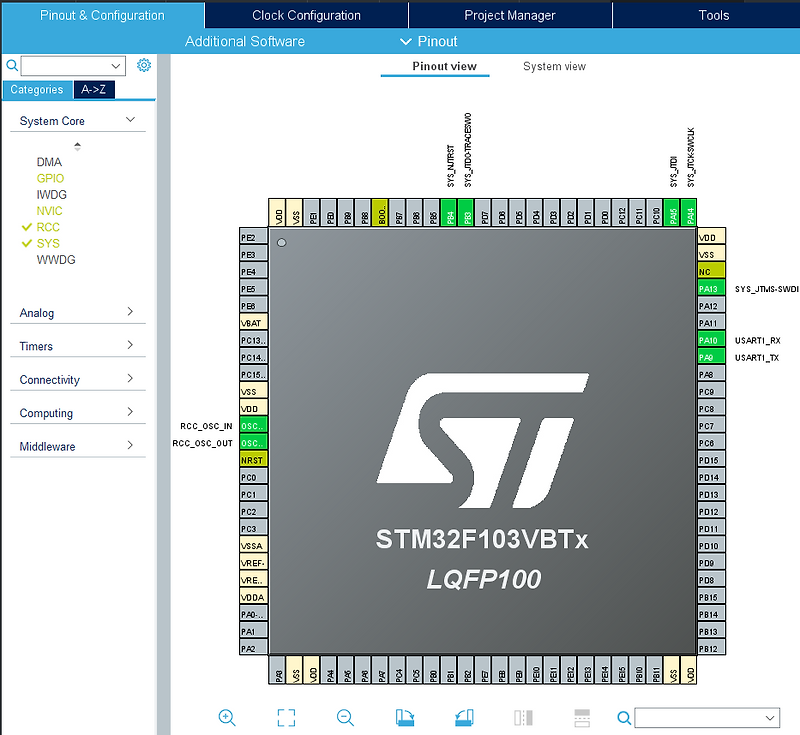Image resolution: width=800 pixels, height=735 pixels.
Task: Open the Project Manager tab
Action: pos(510,15)
